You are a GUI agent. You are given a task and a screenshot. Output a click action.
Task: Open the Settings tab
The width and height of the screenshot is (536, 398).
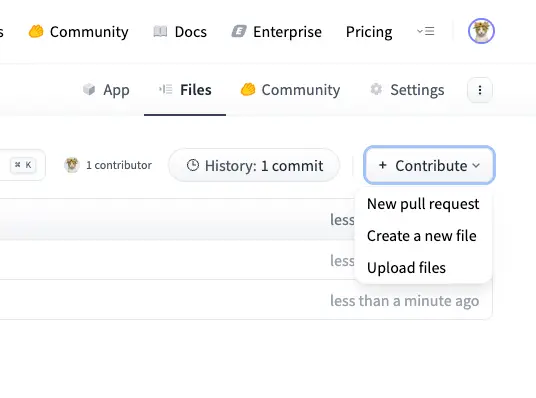(x=407, y=90)
